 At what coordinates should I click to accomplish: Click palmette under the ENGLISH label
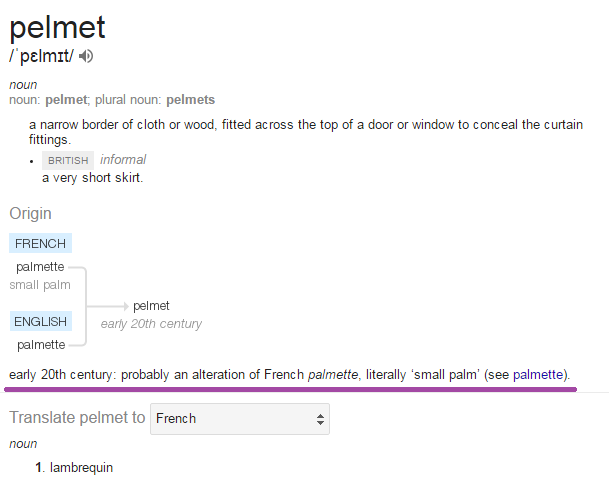[40, 345]
